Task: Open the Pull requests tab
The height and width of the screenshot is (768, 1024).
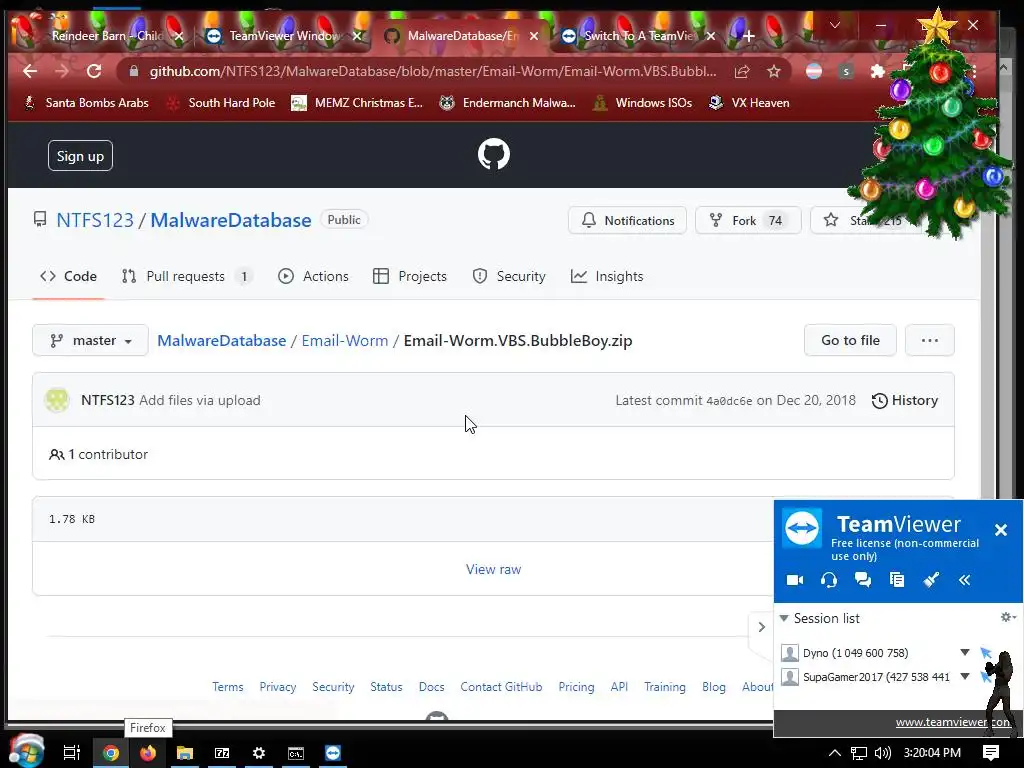Action: click(x=187, y=276)
